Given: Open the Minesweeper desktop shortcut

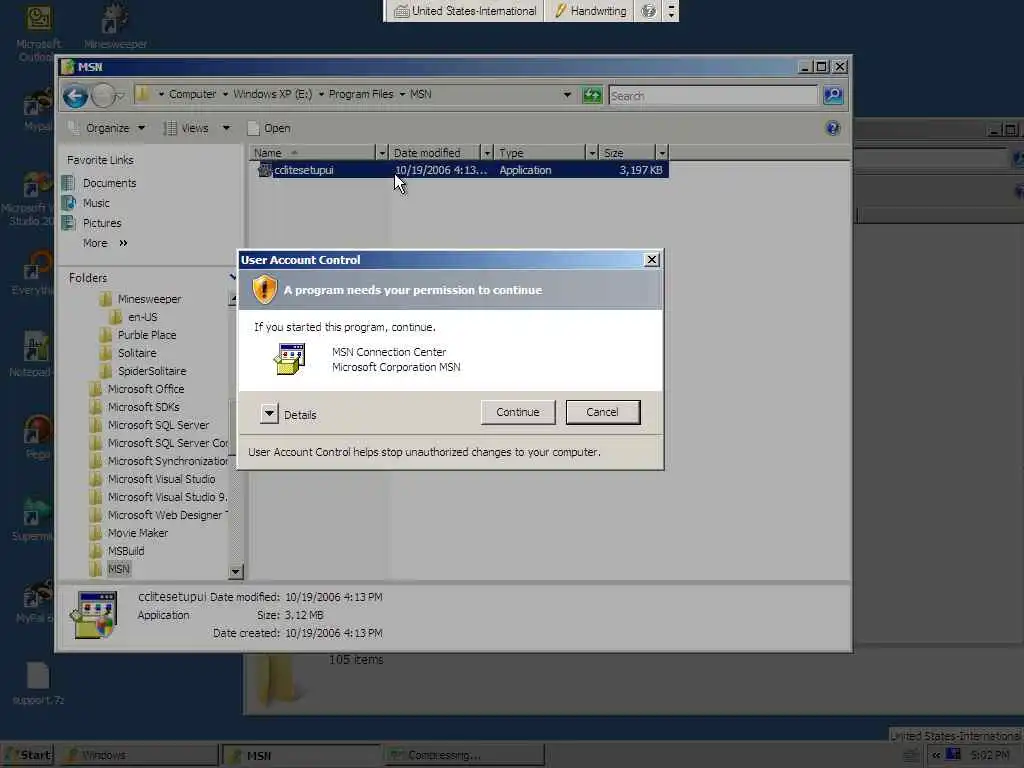Looking at the screenshot, I should click(x=115, y=27).
